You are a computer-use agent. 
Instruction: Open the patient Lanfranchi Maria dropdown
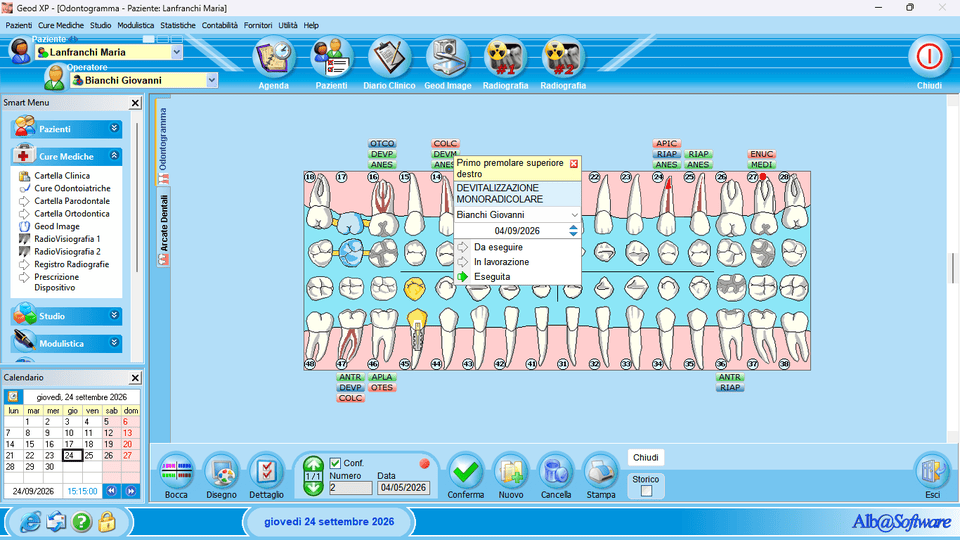pos(176,53)
